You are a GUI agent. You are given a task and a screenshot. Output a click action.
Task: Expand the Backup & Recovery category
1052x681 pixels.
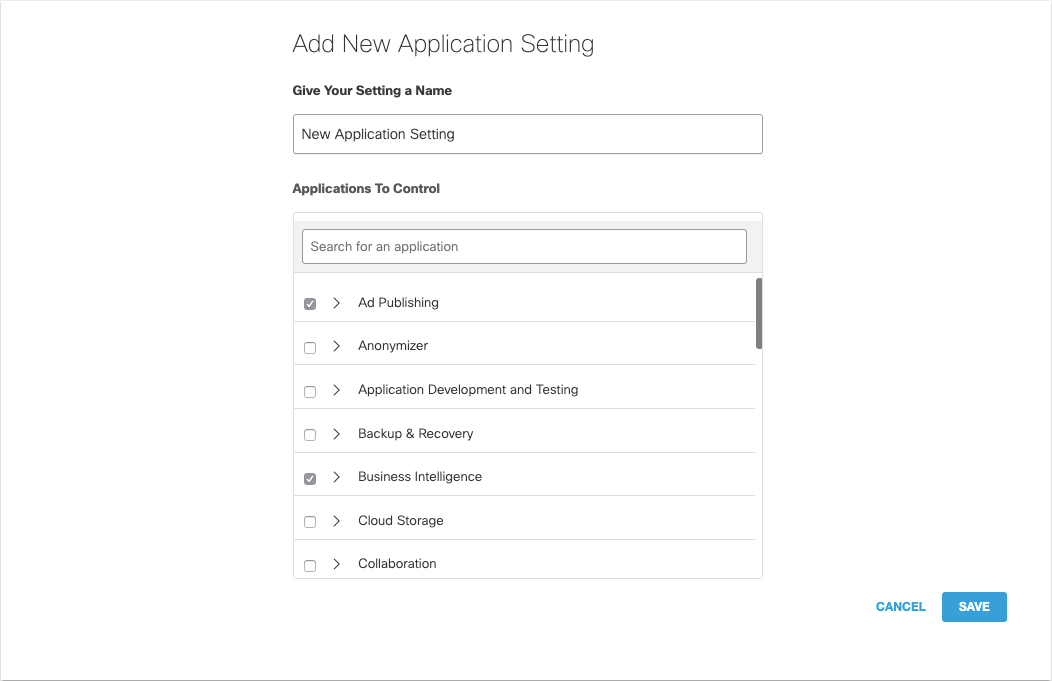point(336,433)
